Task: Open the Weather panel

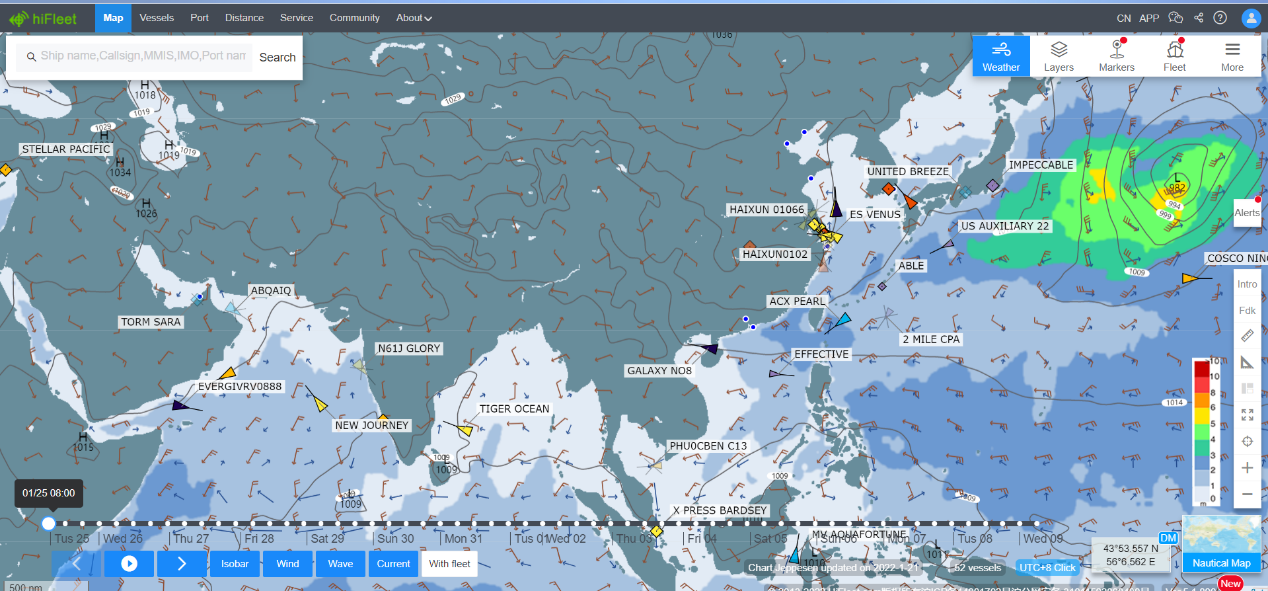Action: click(1001, 56)
